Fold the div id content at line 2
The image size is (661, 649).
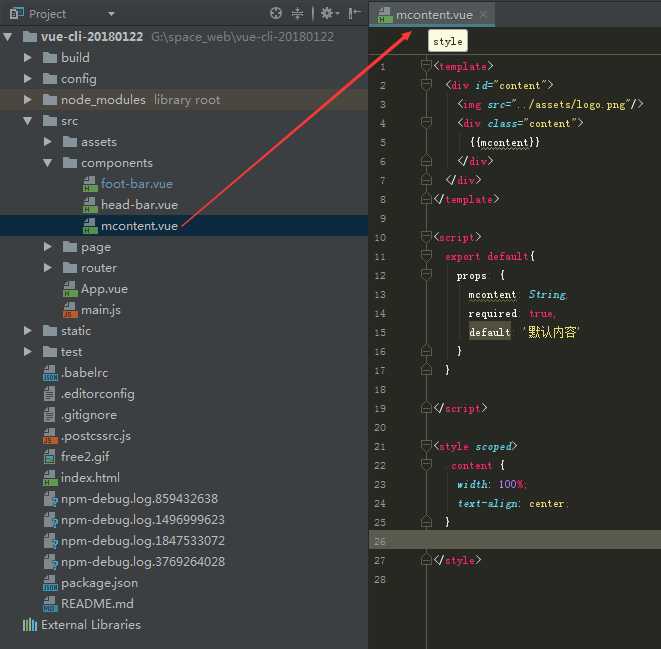pyautogui.click(x=426, y=85)
